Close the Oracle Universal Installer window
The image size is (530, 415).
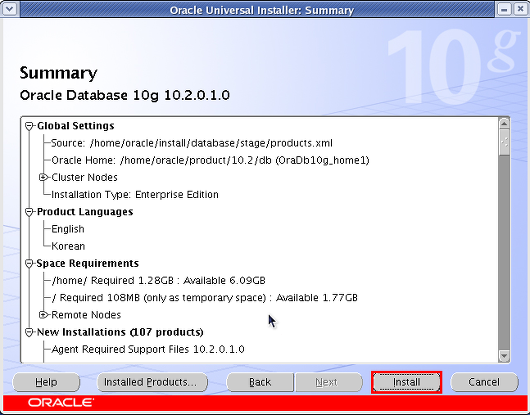[521, 9]
